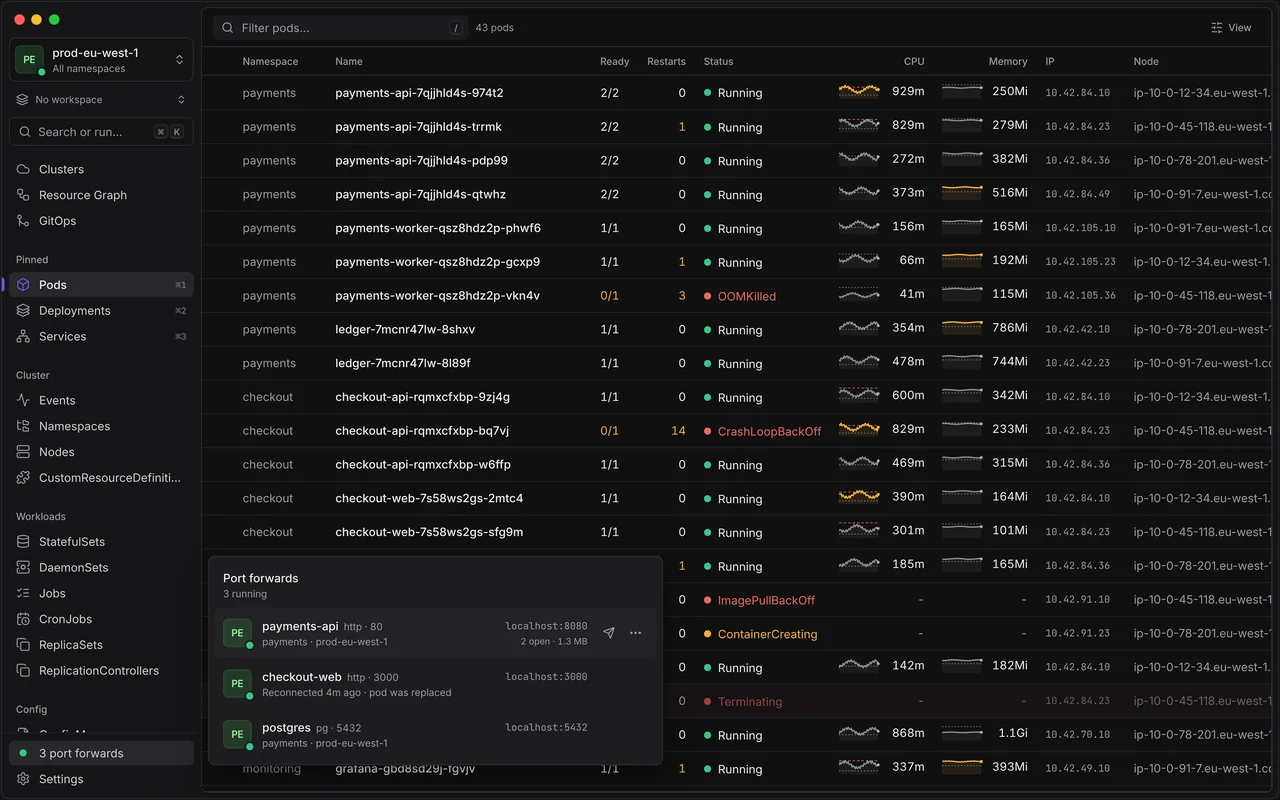
Task: Click the OOMKilled status
Action: [747, 297]
